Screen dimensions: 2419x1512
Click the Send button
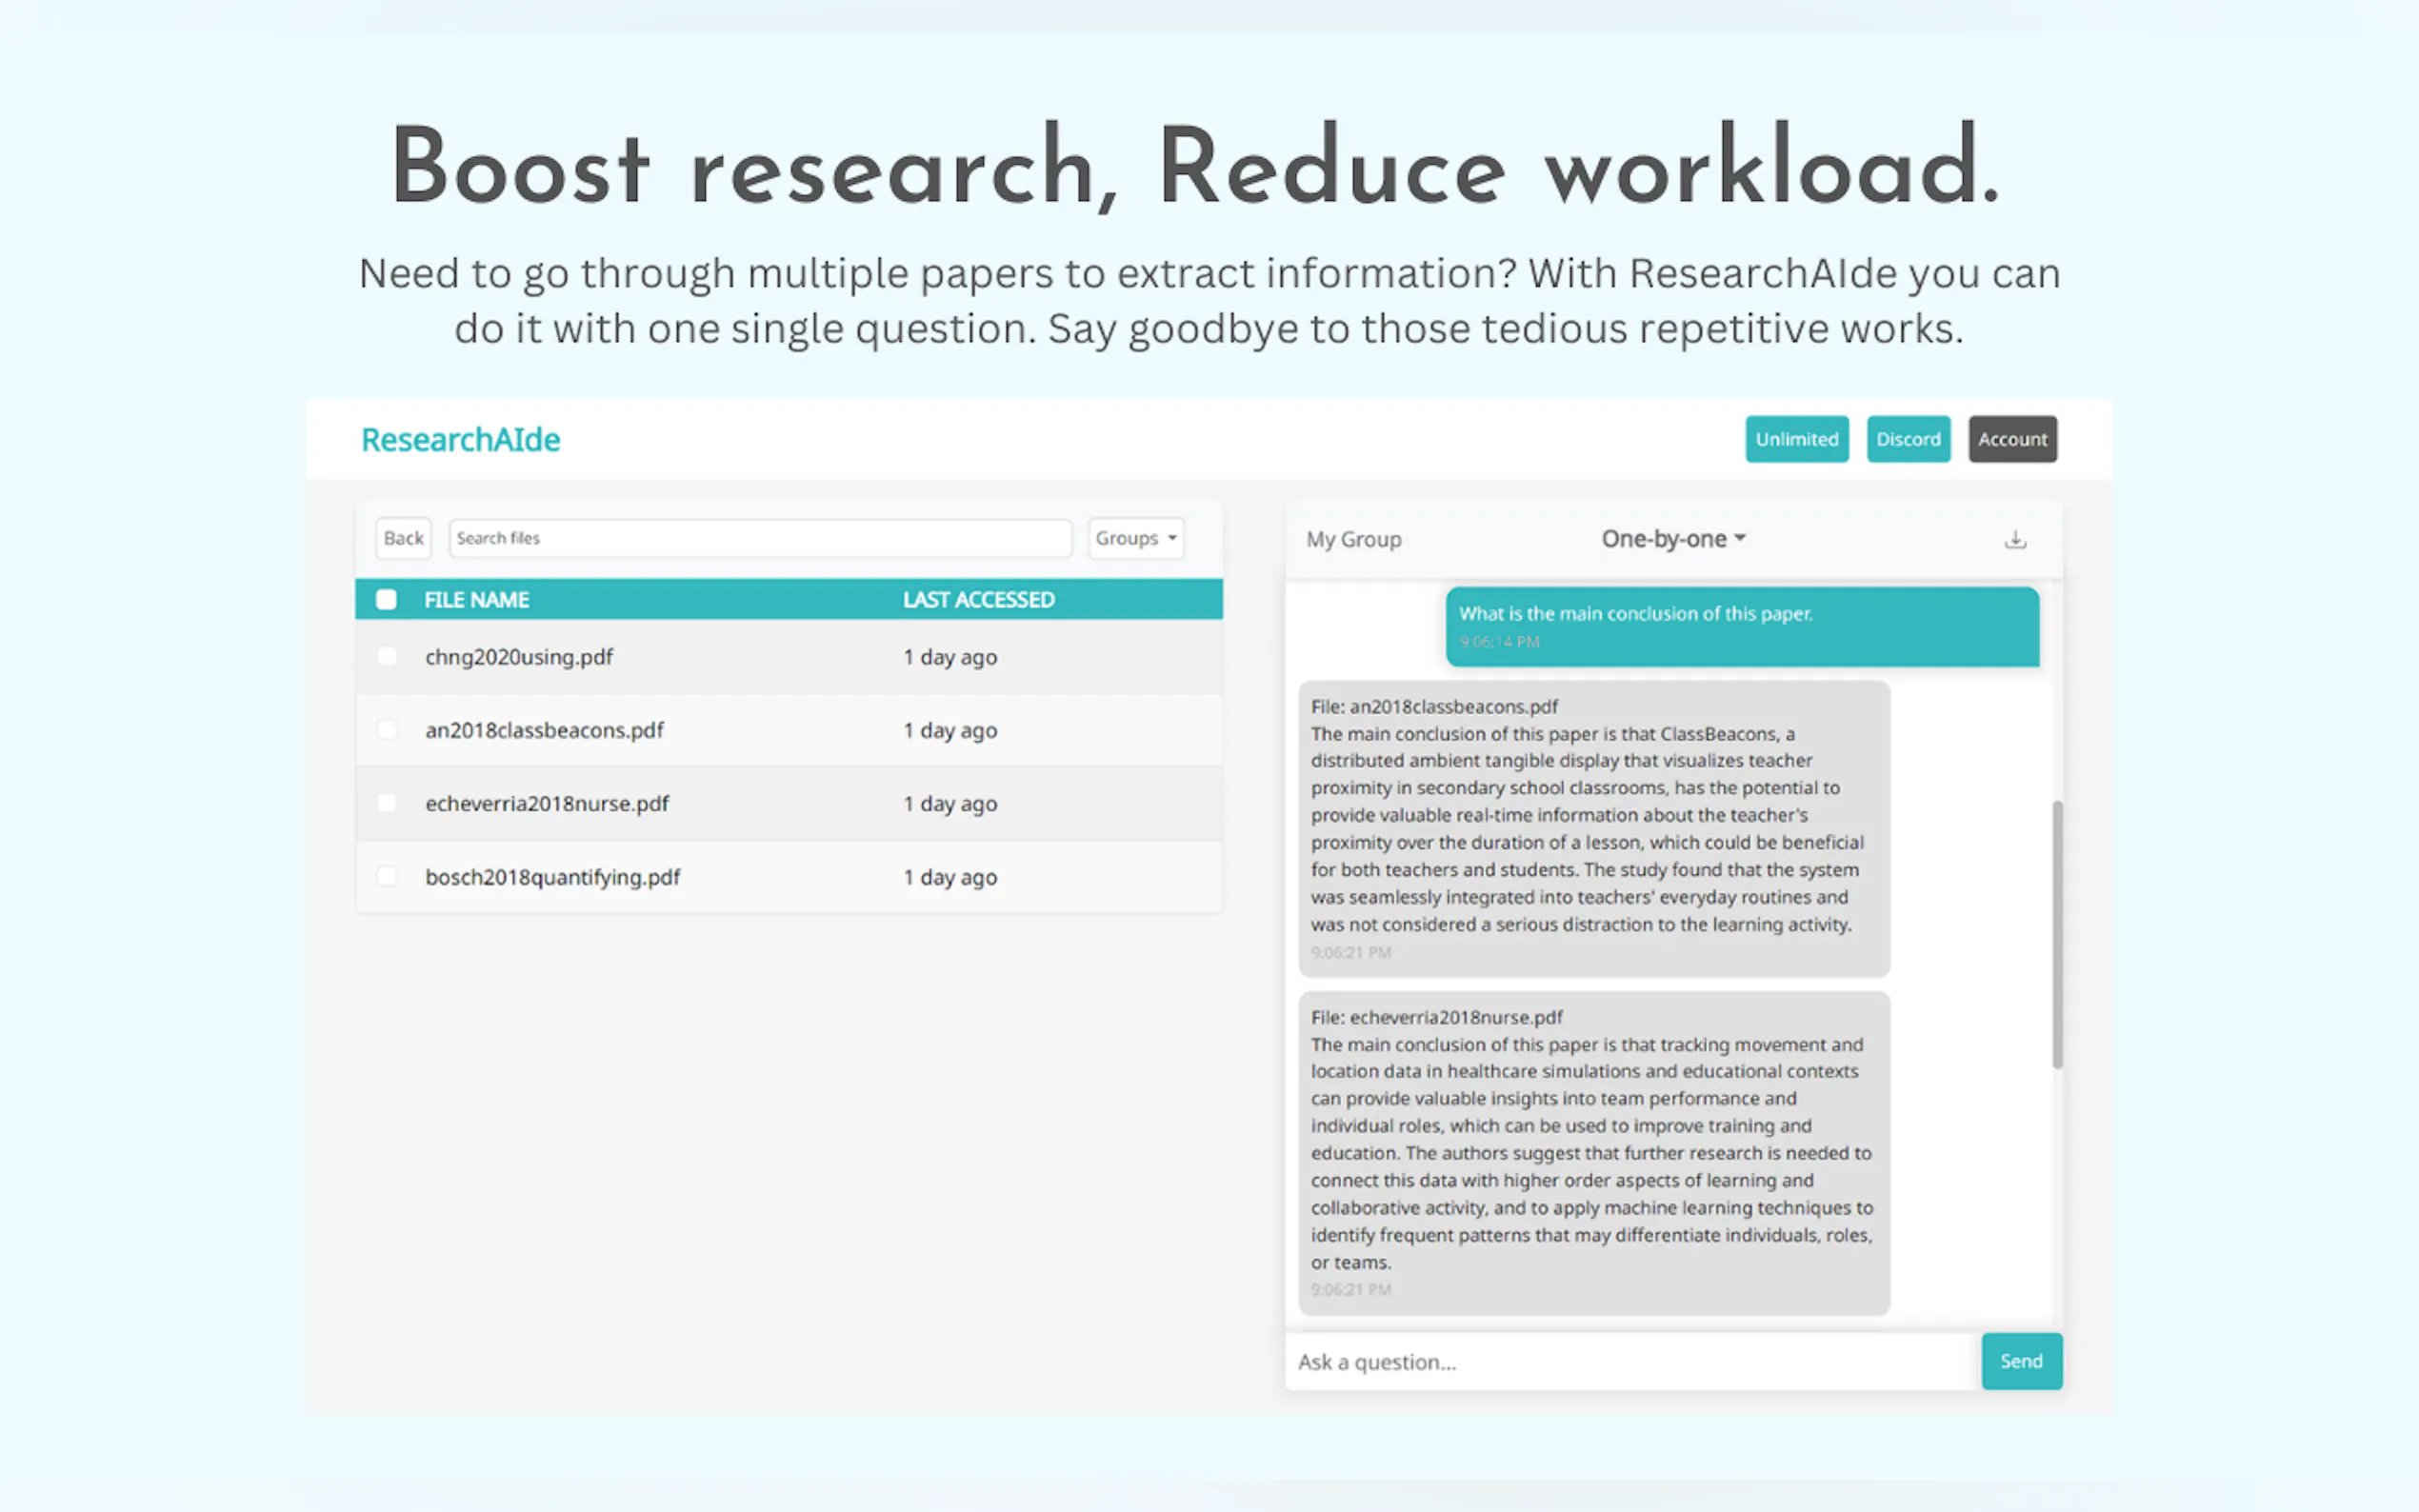click(2021, 1361)
